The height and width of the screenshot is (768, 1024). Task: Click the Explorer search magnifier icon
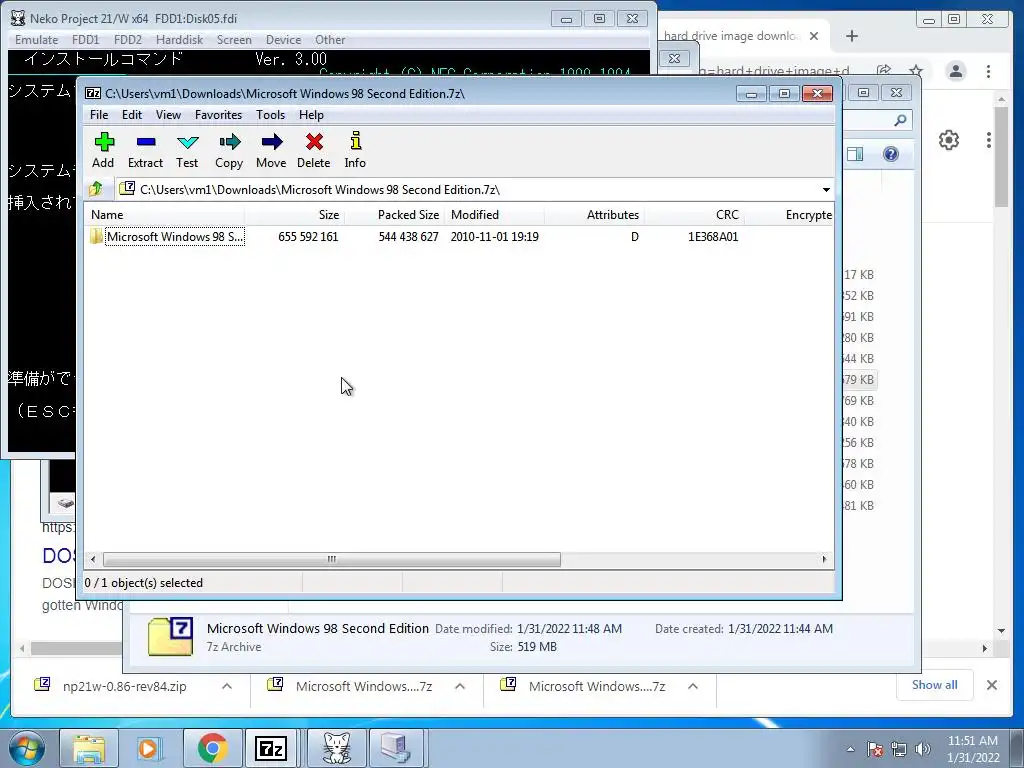901,120
